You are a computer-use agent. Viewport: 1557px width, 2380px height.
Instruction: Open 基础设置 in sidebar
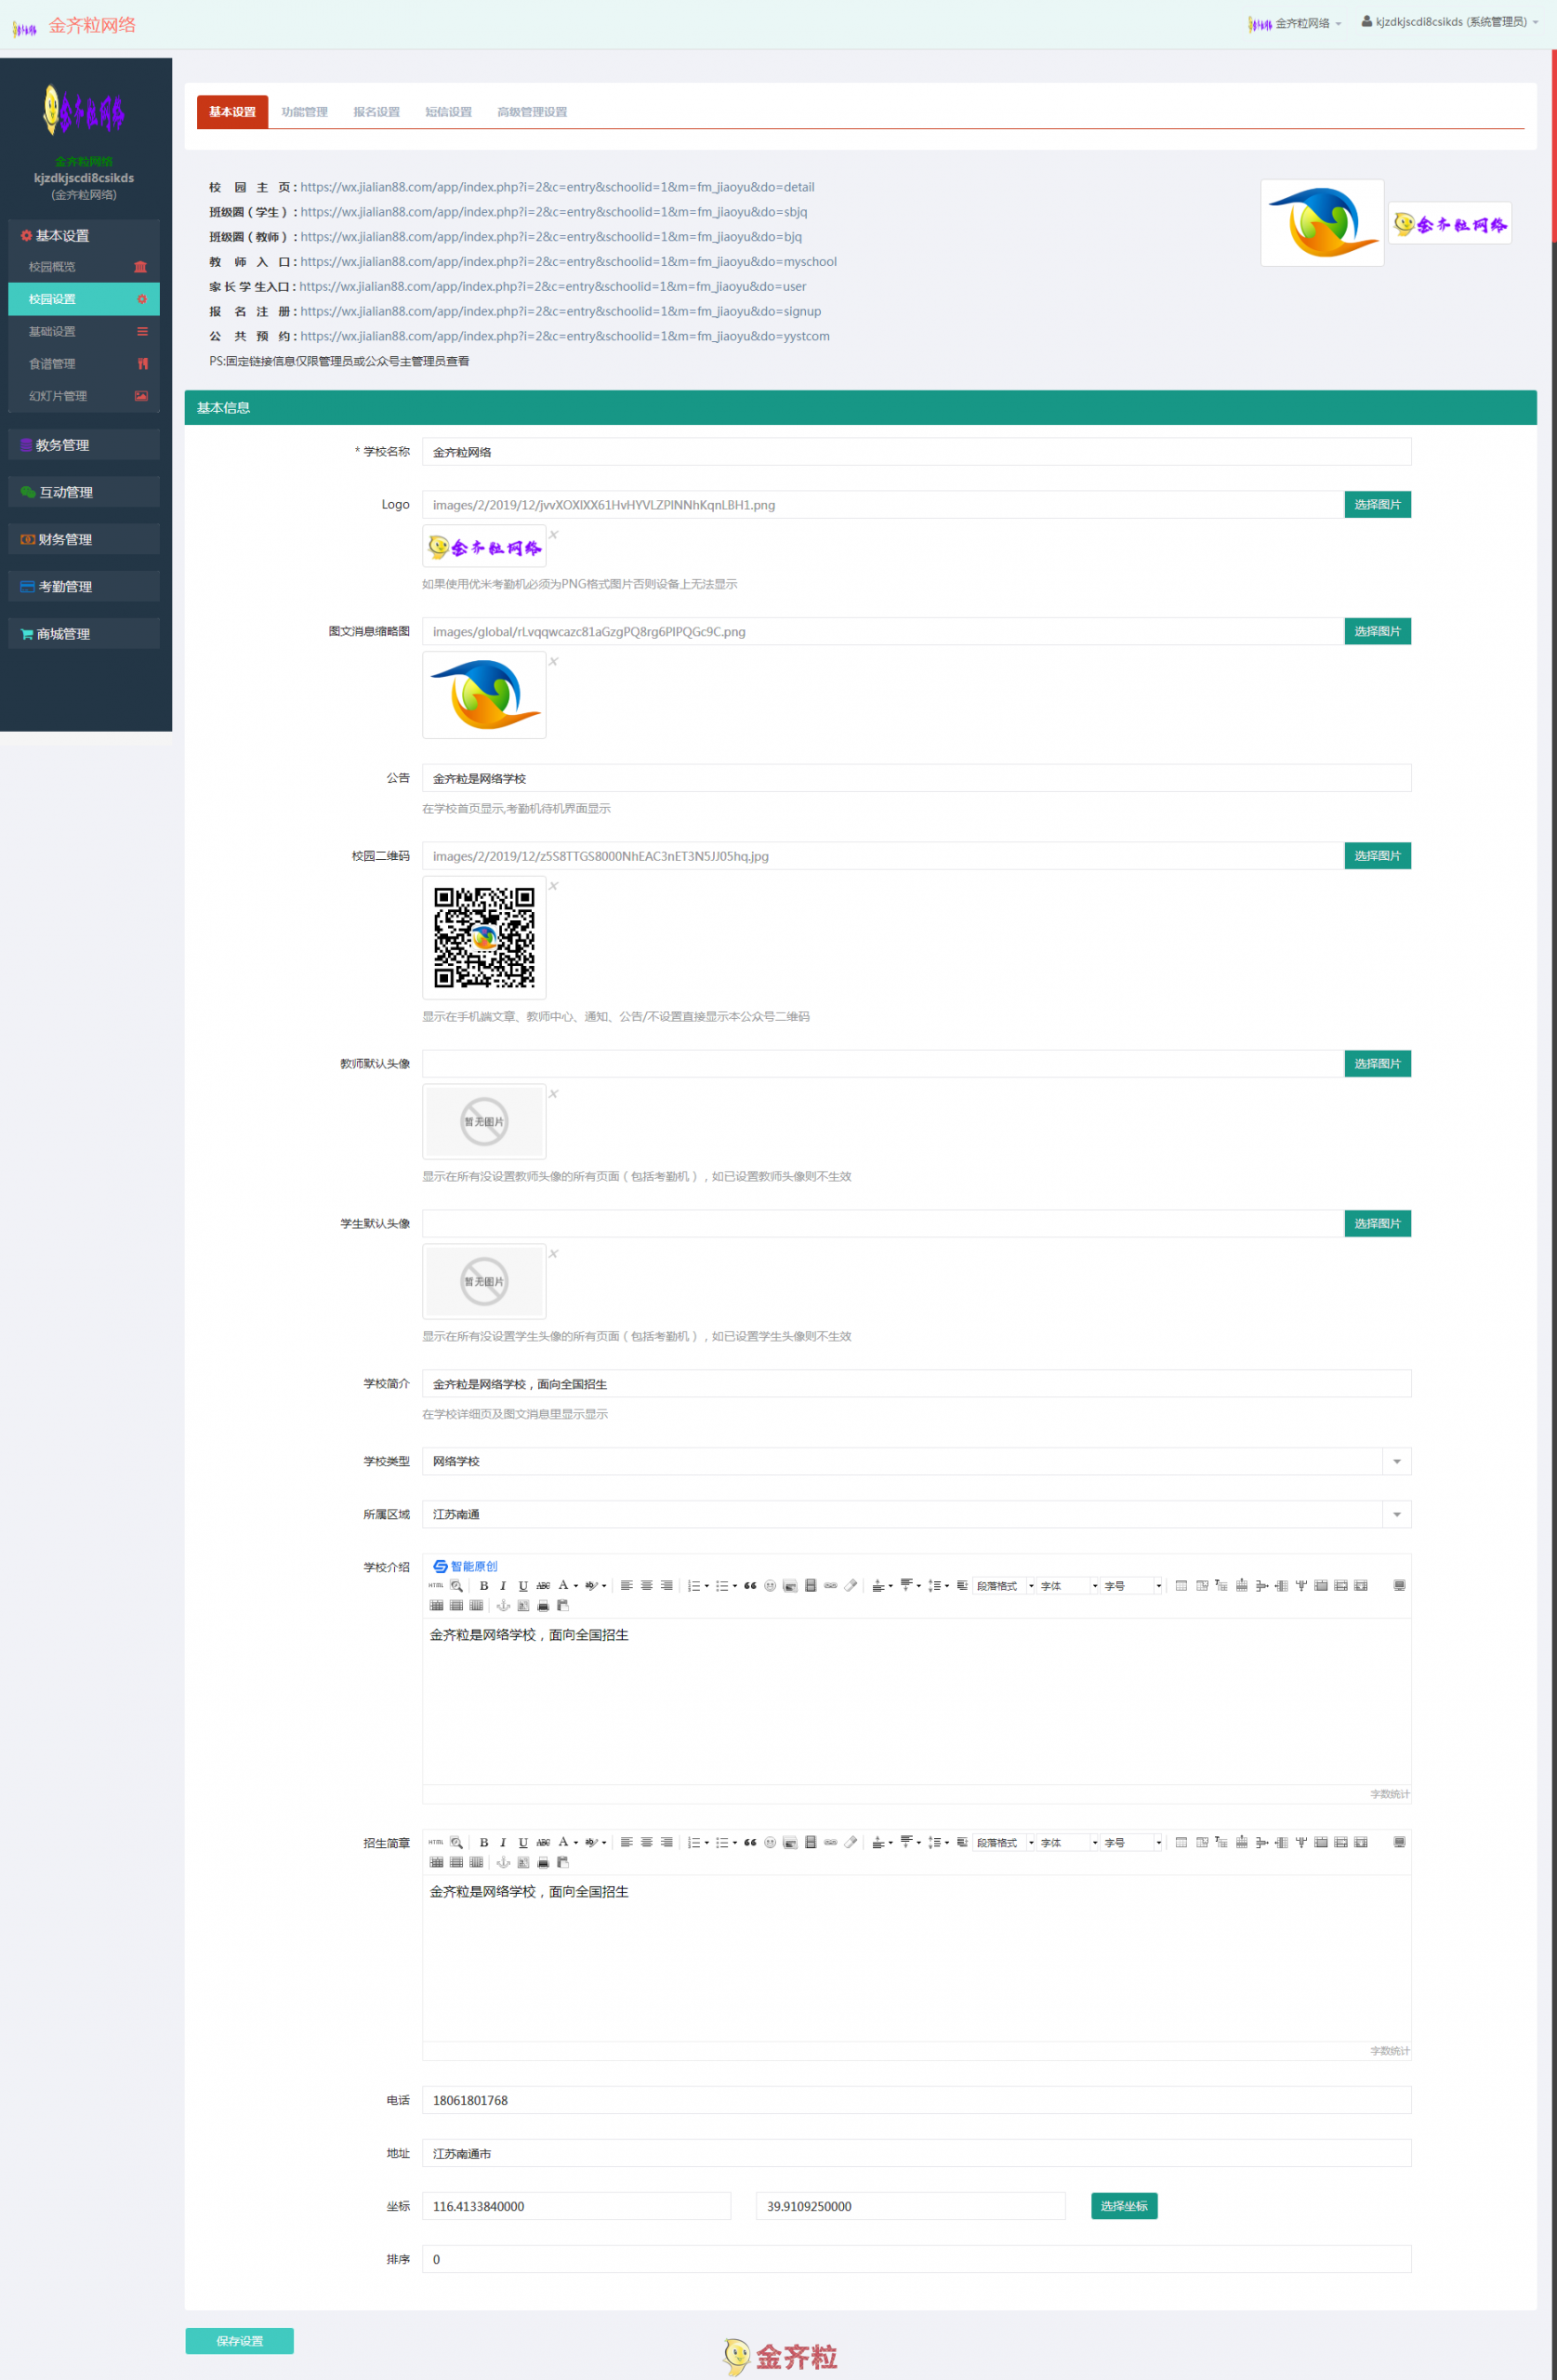click(x=84, y=331)
